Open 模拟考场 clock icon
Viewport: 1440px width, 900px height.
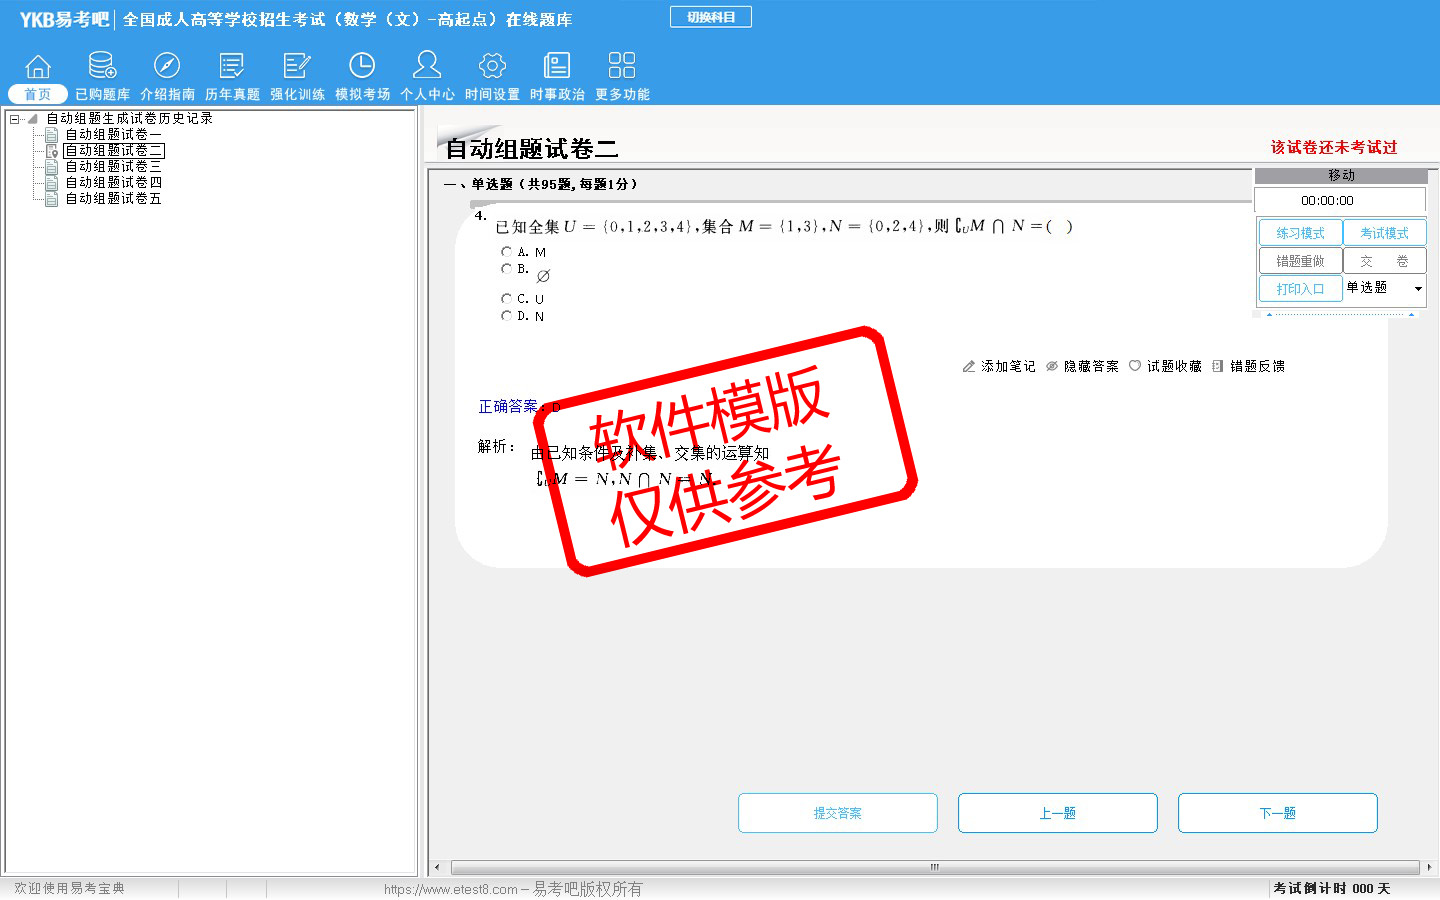362,66
